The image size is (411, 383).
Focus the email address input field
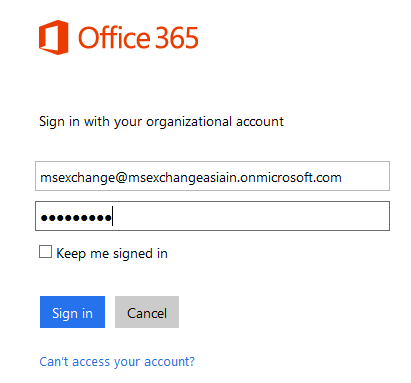pos(212,176)
